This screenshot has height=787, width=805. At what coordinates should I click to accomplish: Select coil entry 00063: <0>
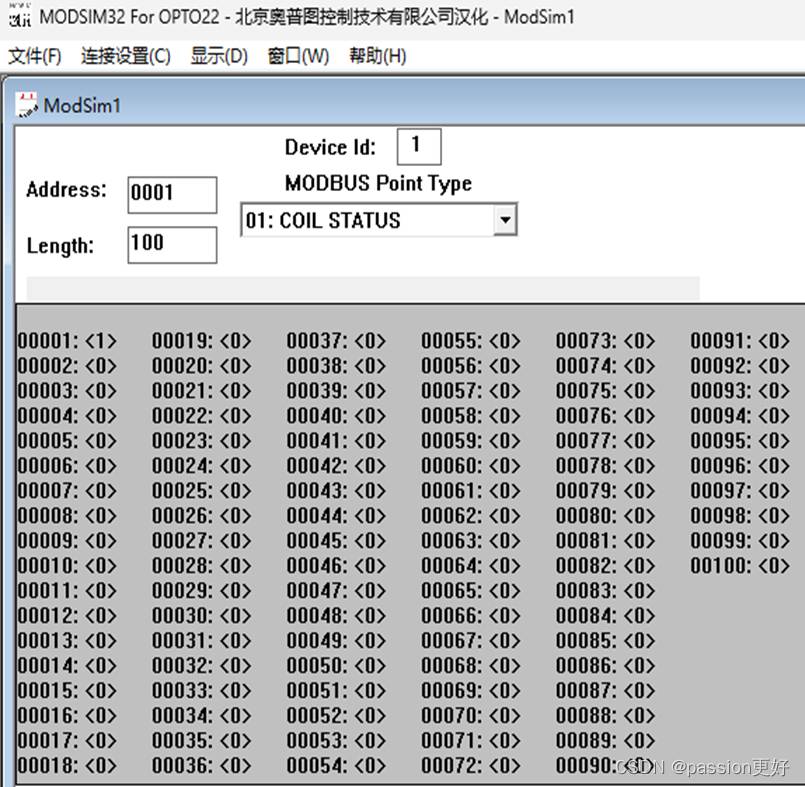coord(471,541)
